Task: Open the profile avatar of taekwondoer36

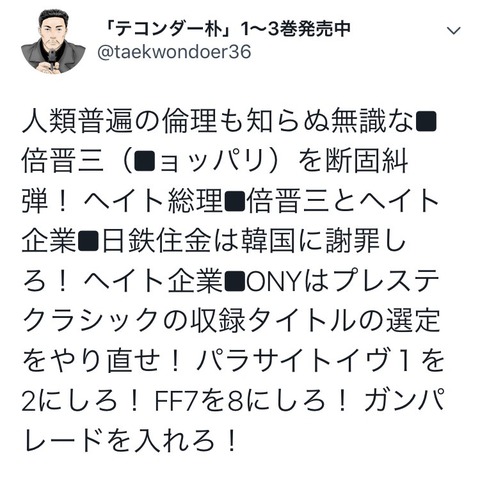Action: click(x=53, y=41)
